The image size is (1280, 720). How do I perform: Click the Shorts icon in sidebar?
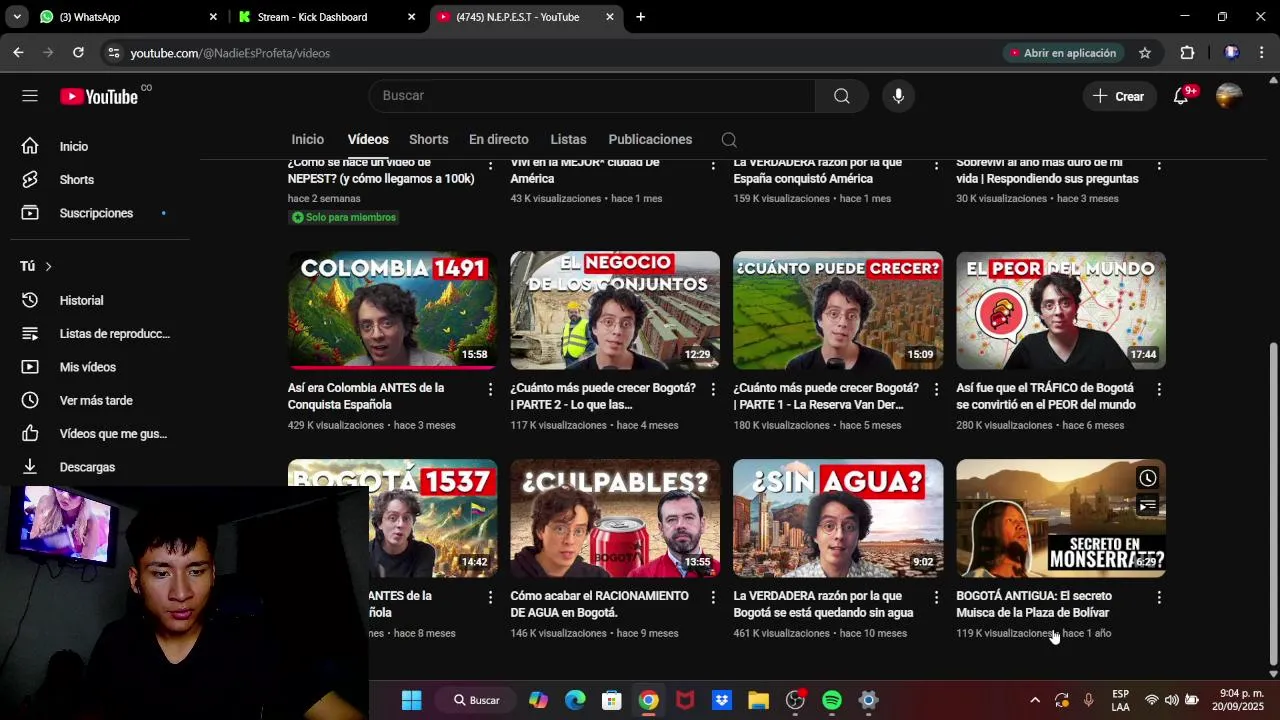point(30,180)
